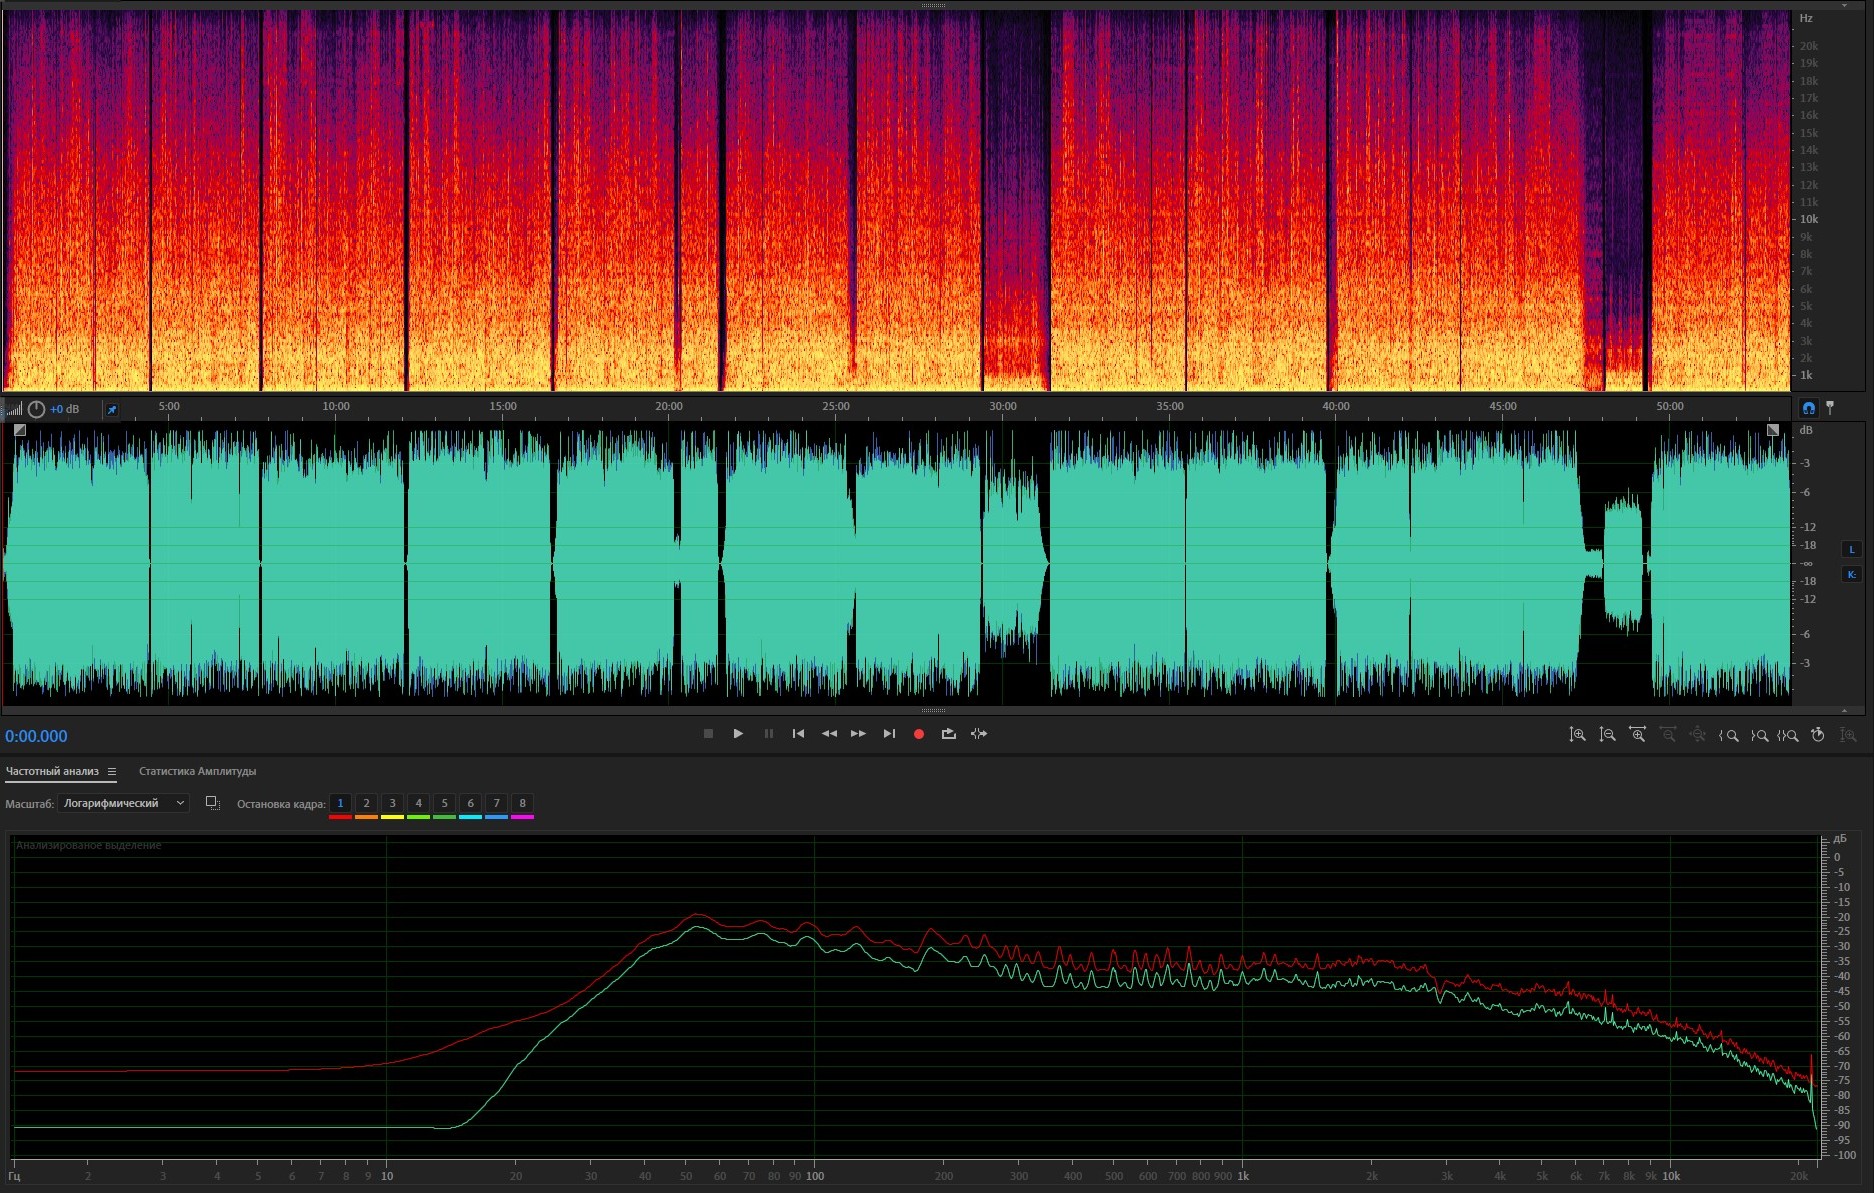The height and width of the screenshot is (1193, 1874).
Task: Switch to Статистика Амплитуды tab
Action: click(x=197, y=771)
